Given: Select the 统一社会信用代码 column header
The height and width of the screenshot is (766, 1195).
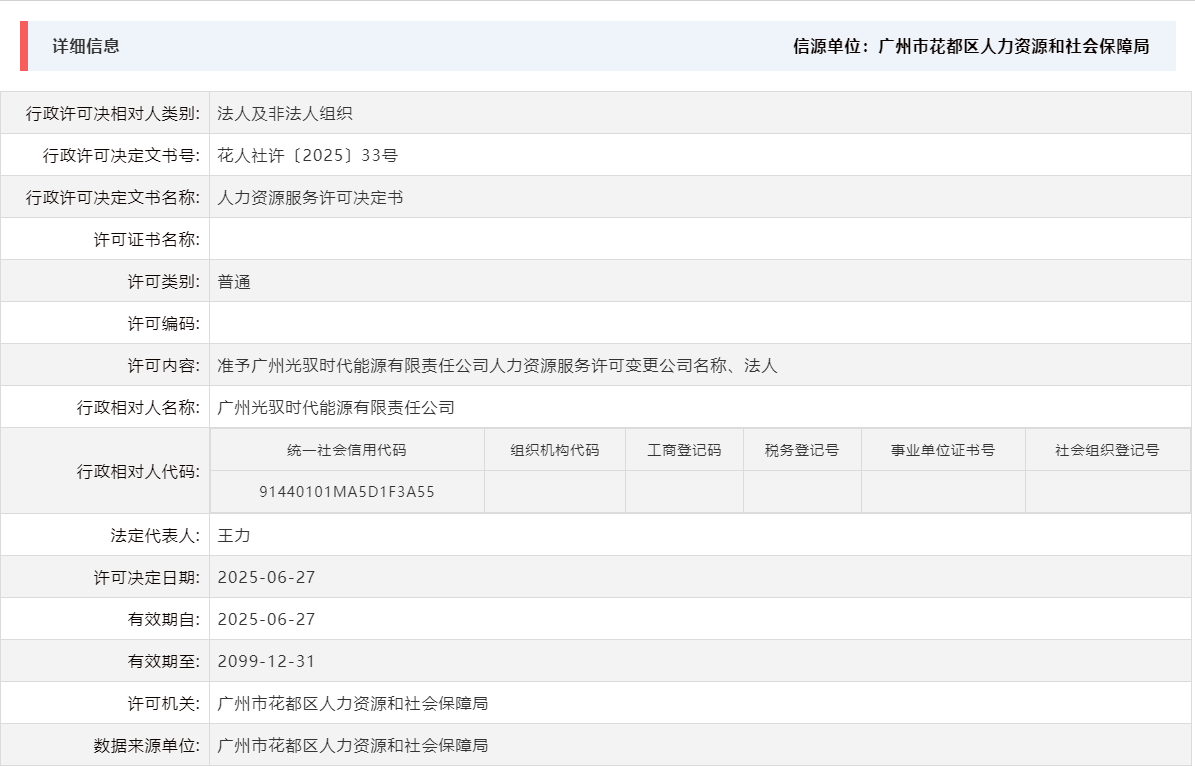Looking at the screenshot, I should click(x=348, y=449).
